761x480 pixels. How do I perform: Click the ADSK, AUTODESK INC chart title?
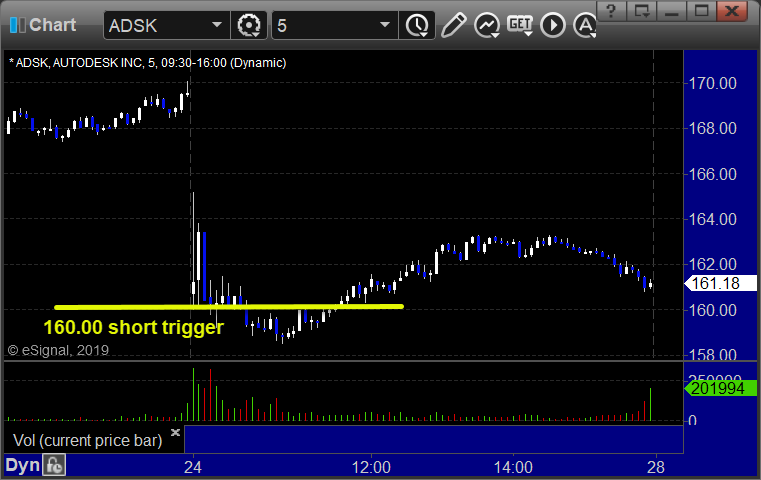point(148,63)
